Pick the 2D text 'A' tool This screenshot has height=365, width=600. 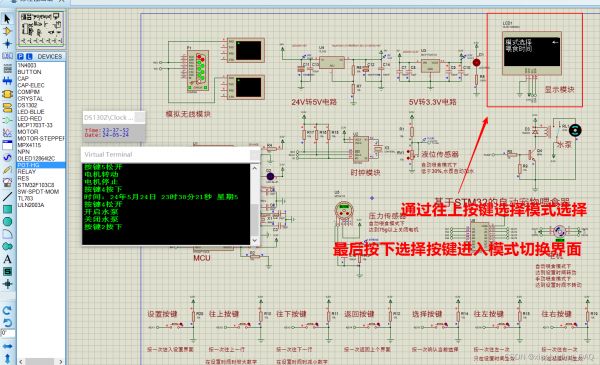7,259
